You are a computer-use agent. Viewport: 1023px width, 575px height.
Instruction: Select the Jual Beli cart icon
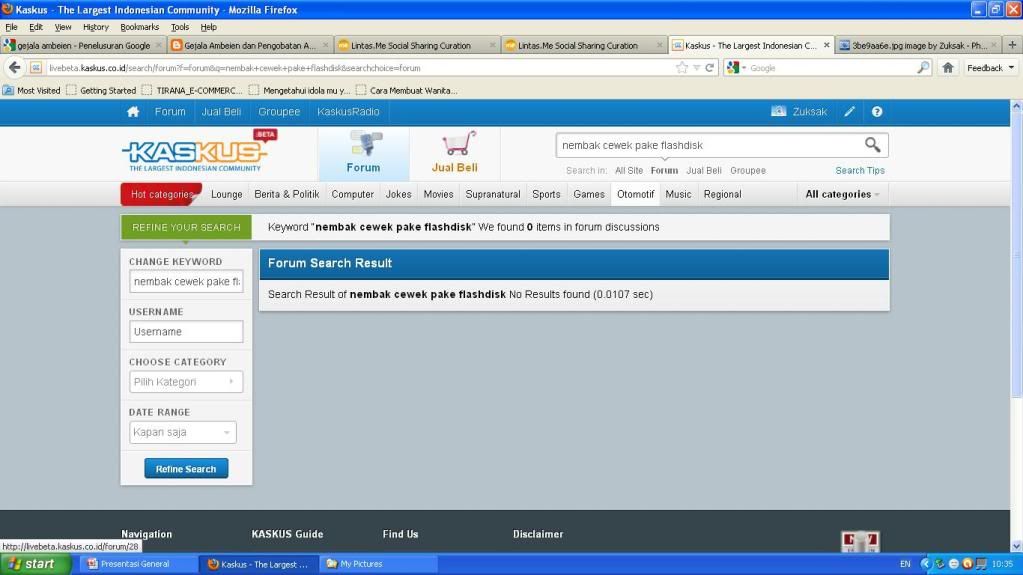click(x=458, y=144)
